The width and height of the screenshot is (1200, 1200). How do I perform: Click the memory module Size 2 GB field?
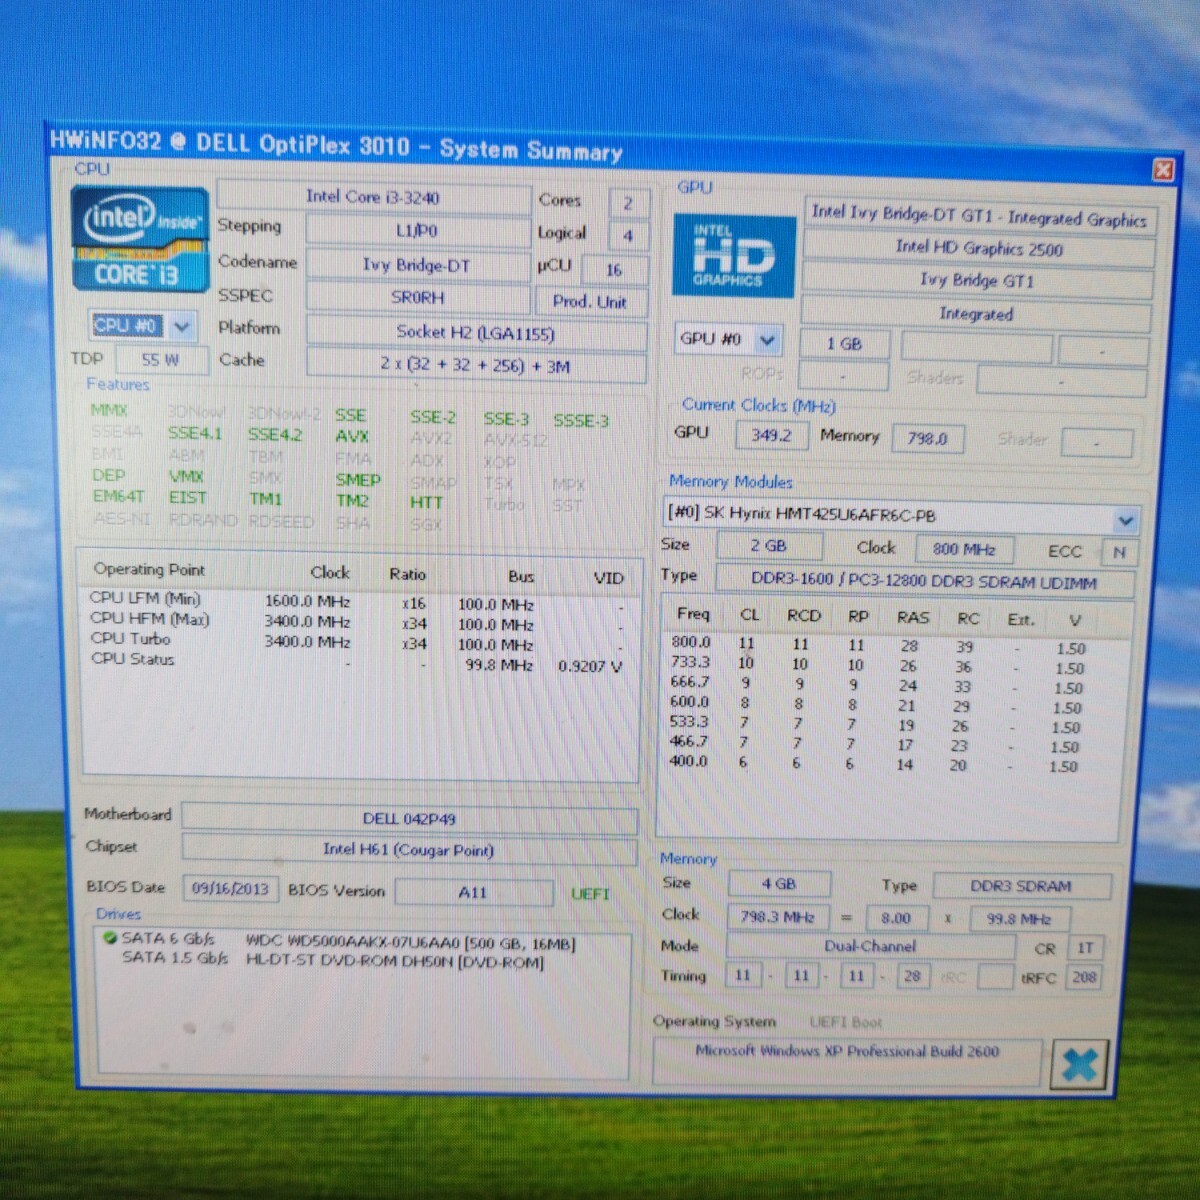tap(768, 546)
